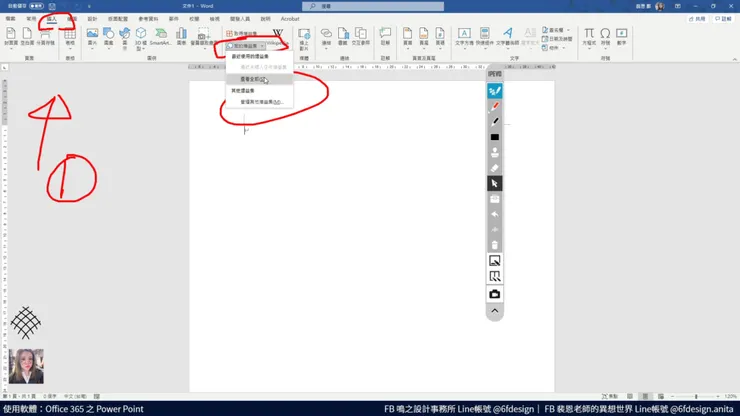Pick the black color swatch in overlay
This screenshot has height=416, width=740.
coord(495,137)
